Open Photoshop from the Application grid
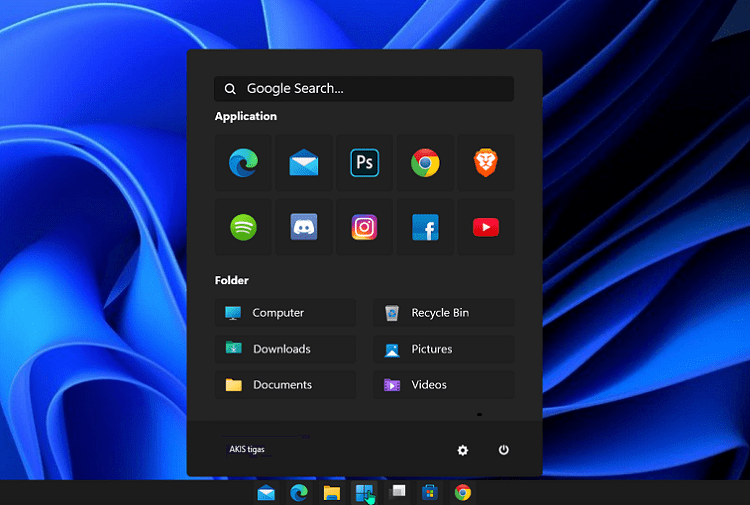The height and width of the screenshot is (505, 750). click(x=364, y=163)
